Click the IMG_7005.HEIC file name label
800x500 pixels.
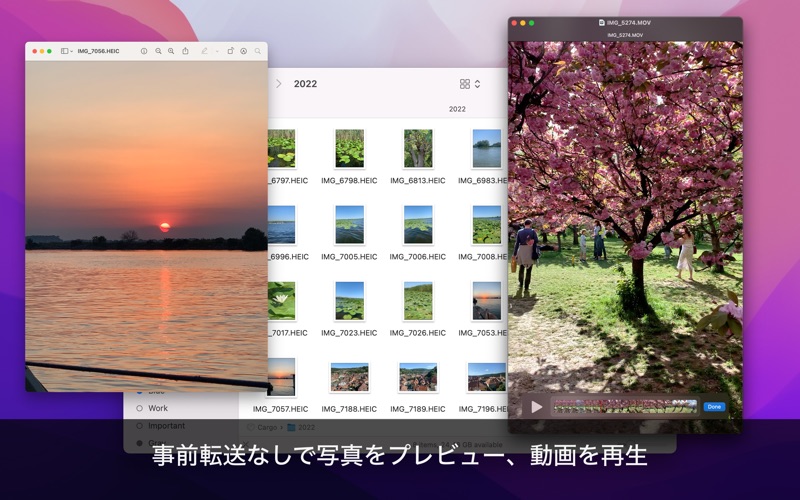349,257
